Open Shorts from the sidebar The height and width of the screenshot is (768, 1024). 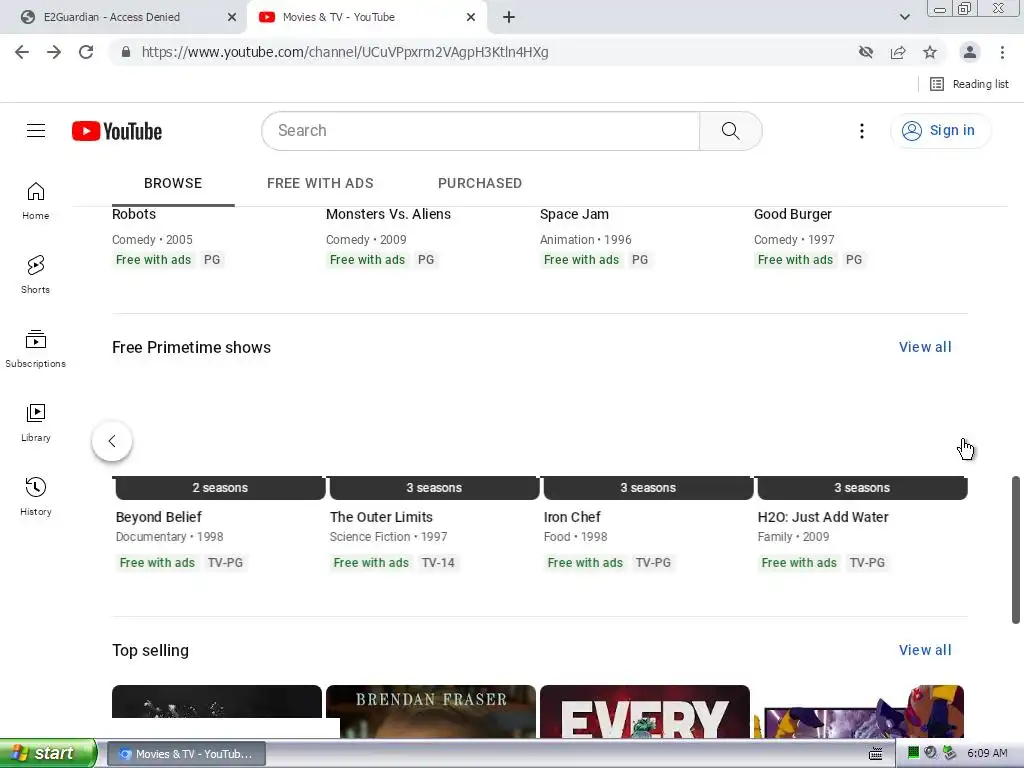[x=36, y=275]
